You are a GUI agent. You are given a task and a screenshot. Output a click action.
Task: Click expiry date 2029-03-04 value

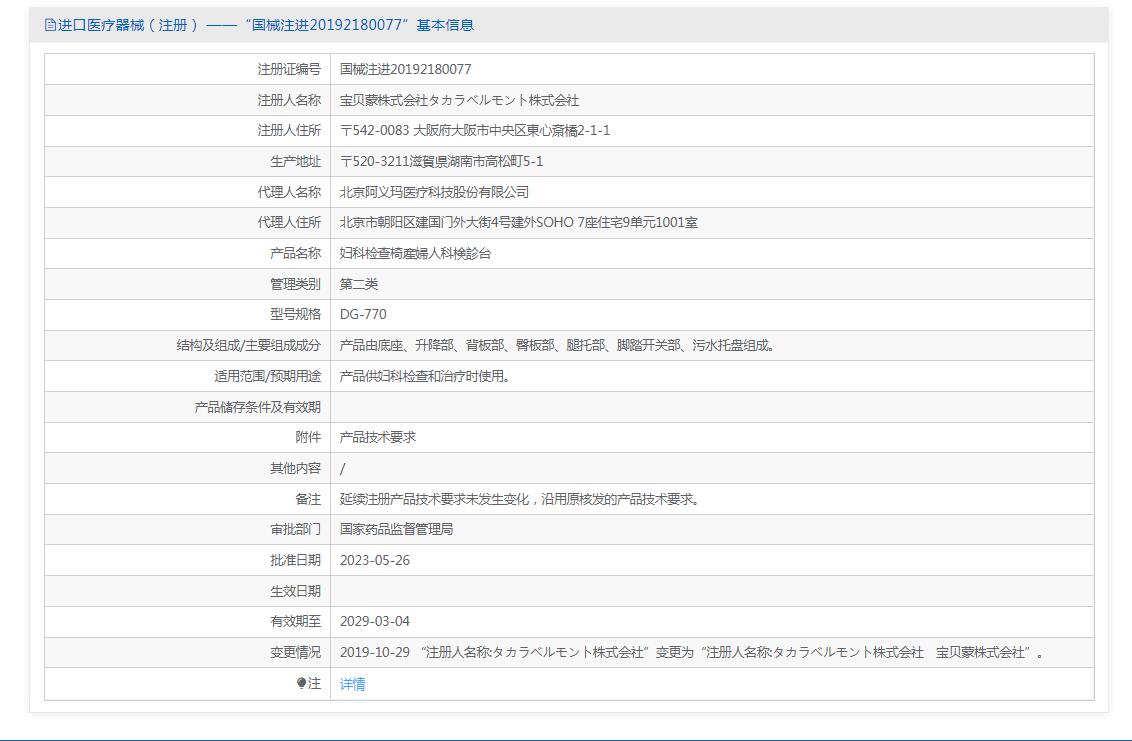[375, 621]
